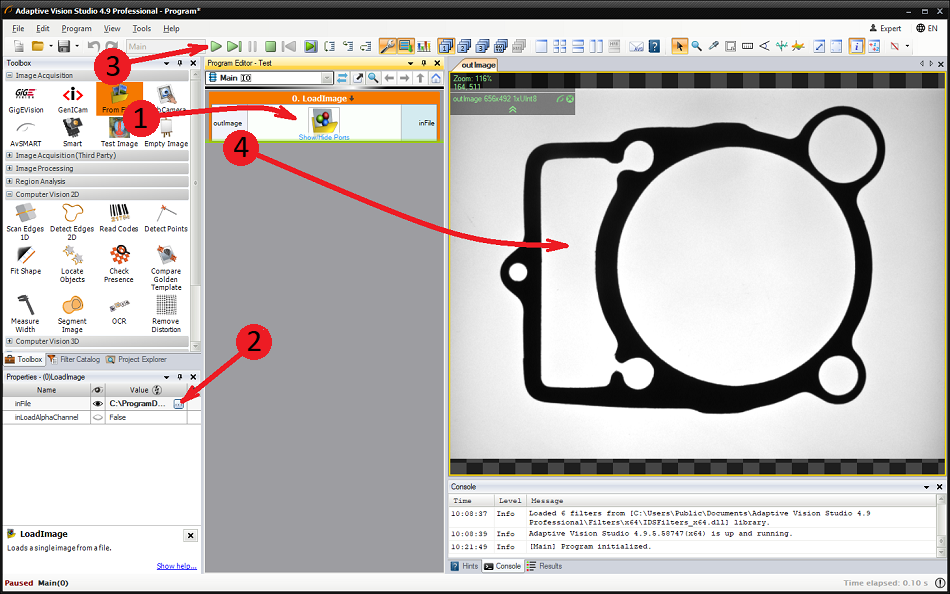Toggle the inFile port visibility eye
Screen dimensions: 950x594
coord(98,403)
